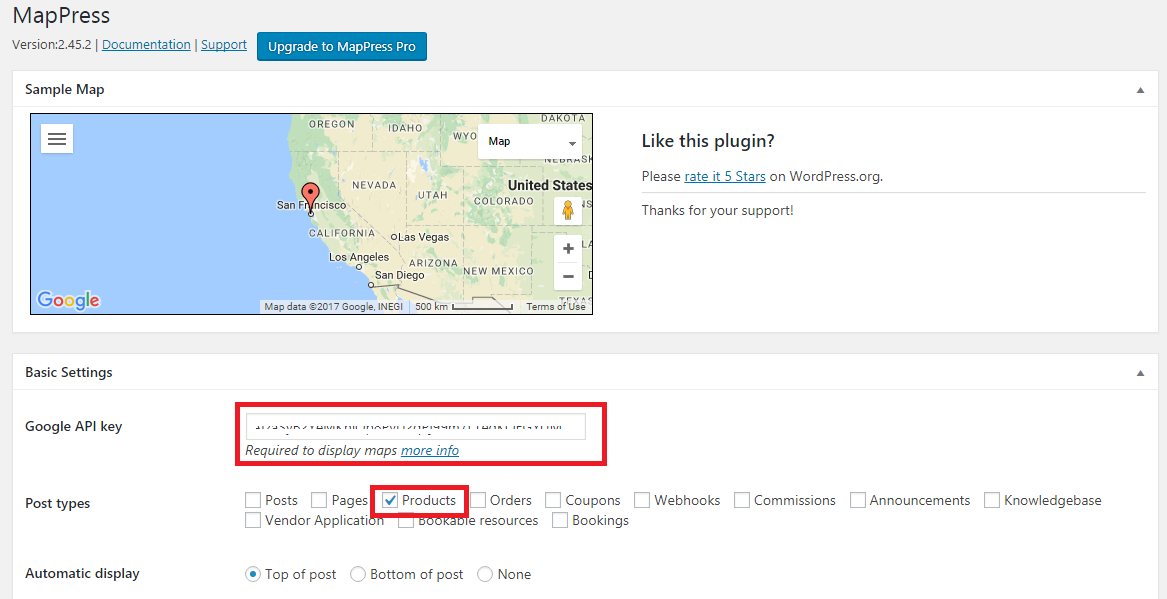Screen dimensions: 1167x599
Task: Click the San Diego label on map
Action: click(x=400, y=275)
